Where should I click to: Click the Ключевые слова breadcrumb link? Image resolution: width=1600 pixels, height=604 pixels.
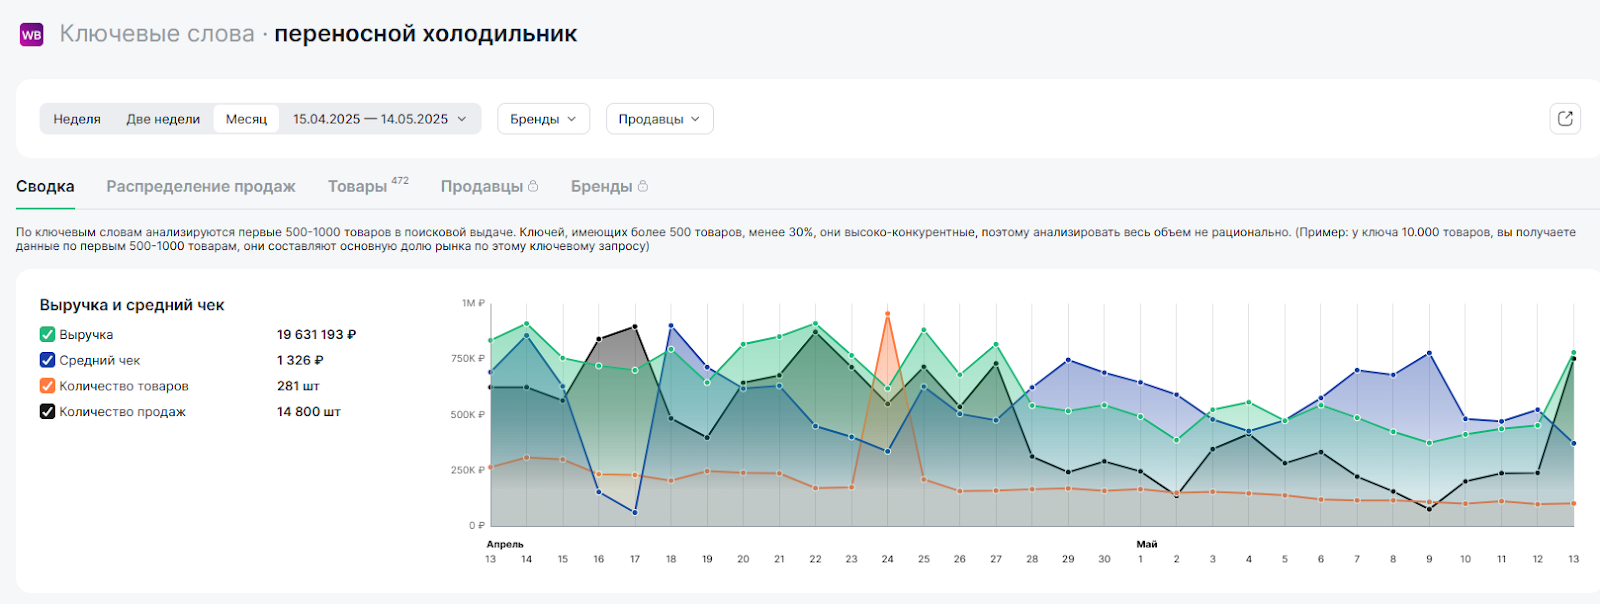tap(157, 34)
